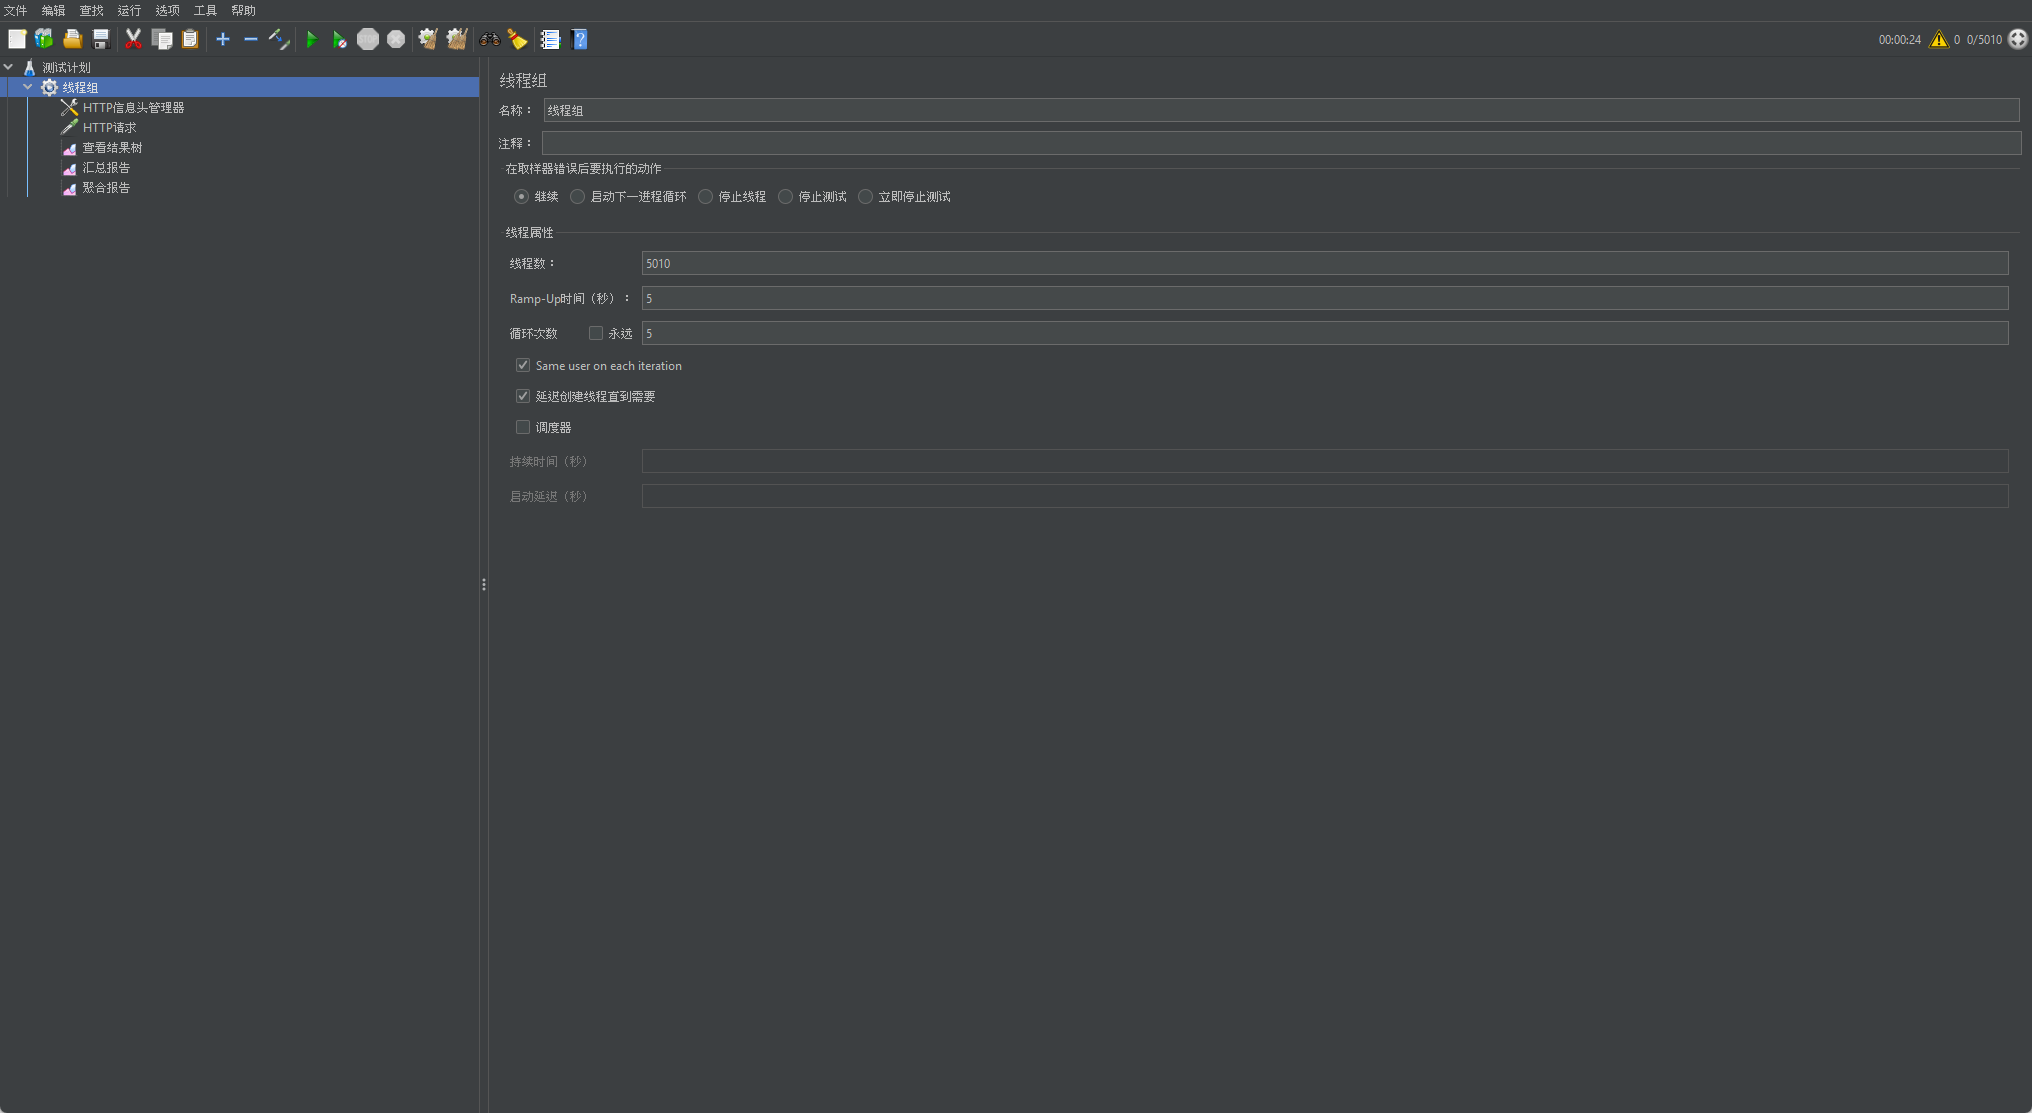2032x1113 pixels.
Task: Click the yellow warning triangle icon
Action: coord(1939,39)
